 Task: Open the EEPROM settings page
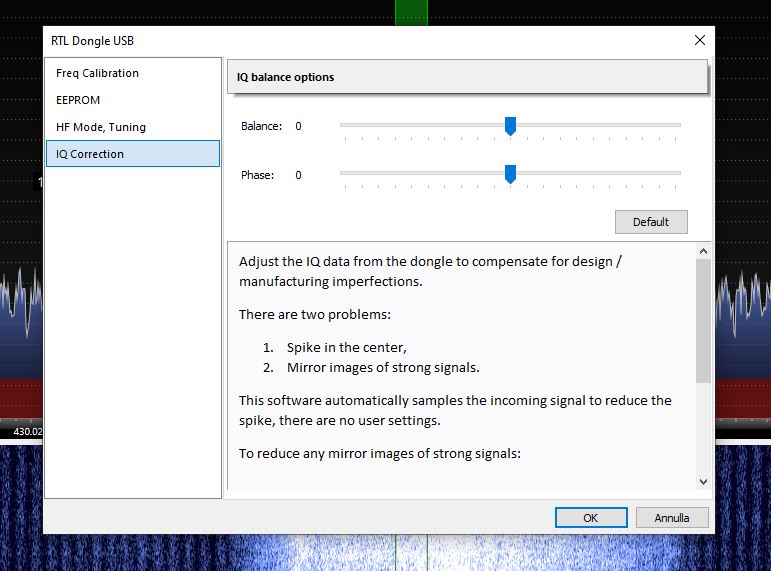click(78, 100)
